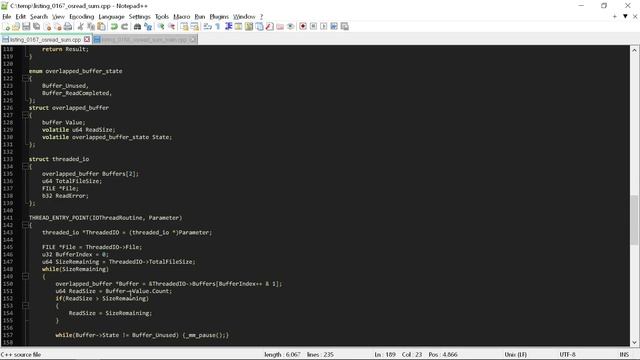
Task: Toggle the Document List icon
Action: [x=259, y=27]
